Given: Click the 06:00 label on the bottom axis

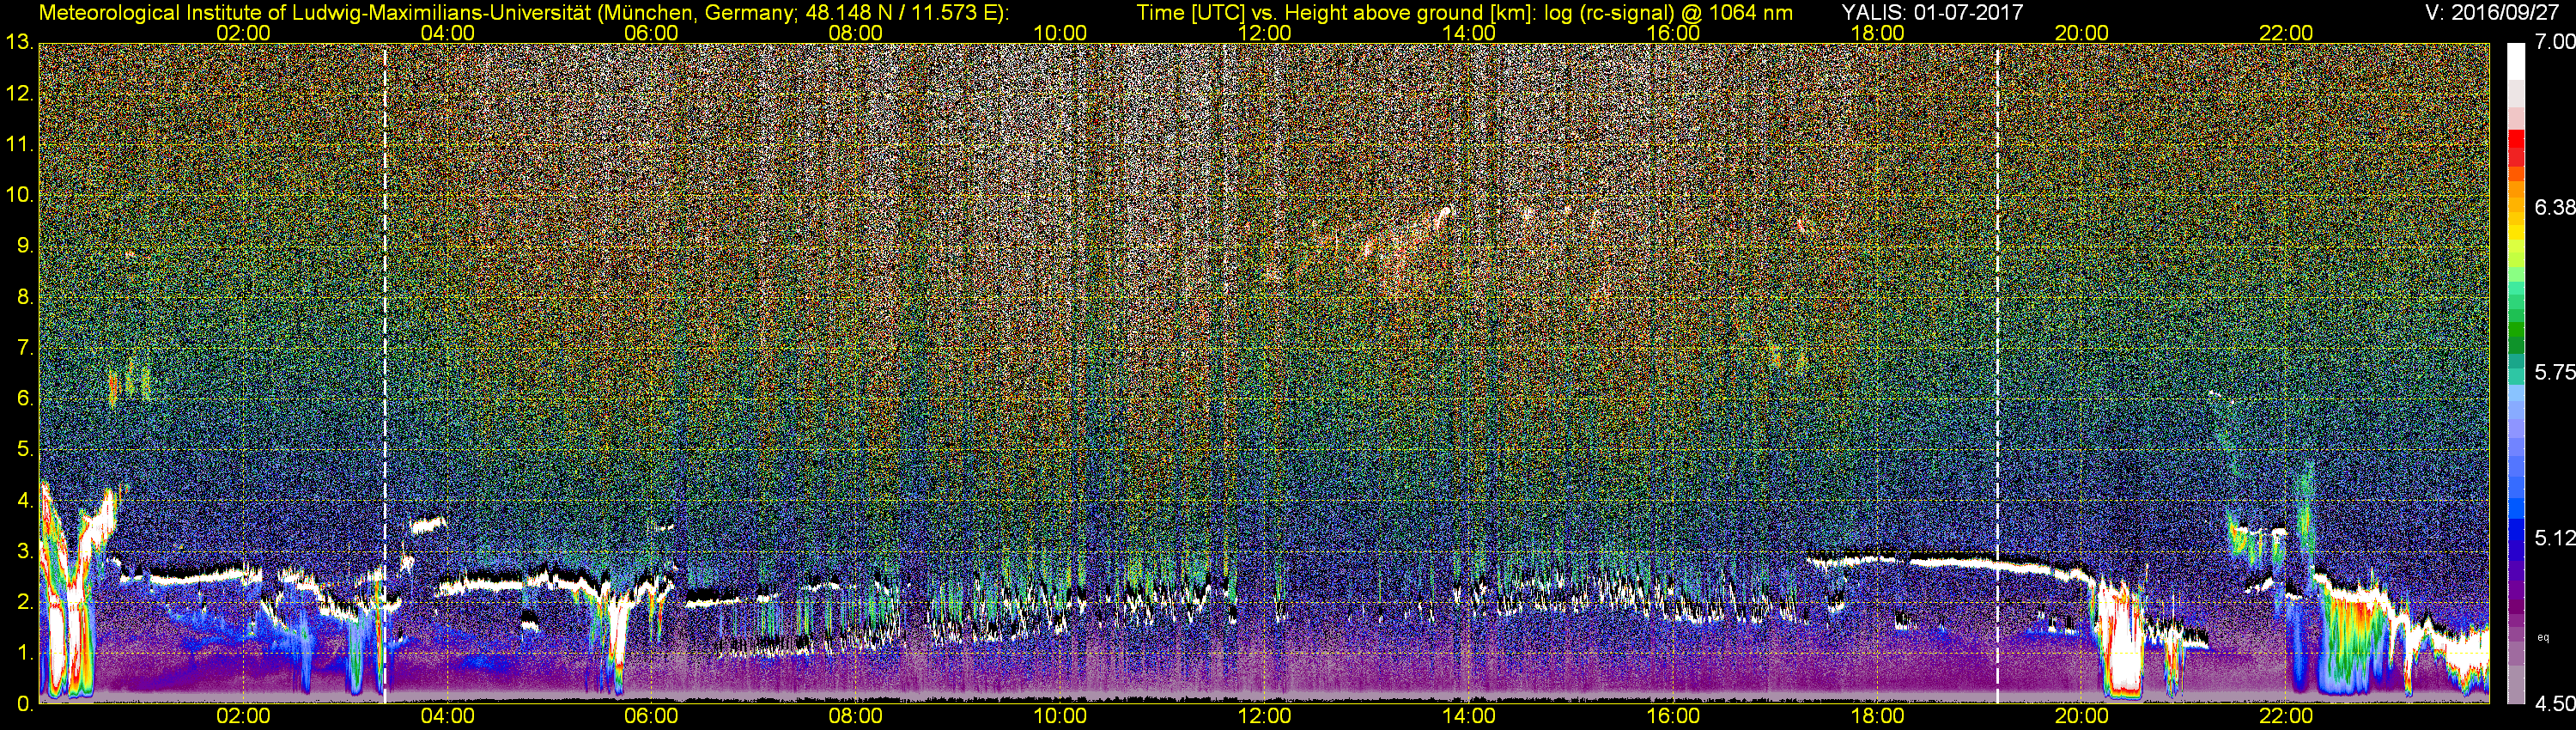Looking at the screenshot, I should [x=651, y=716].
